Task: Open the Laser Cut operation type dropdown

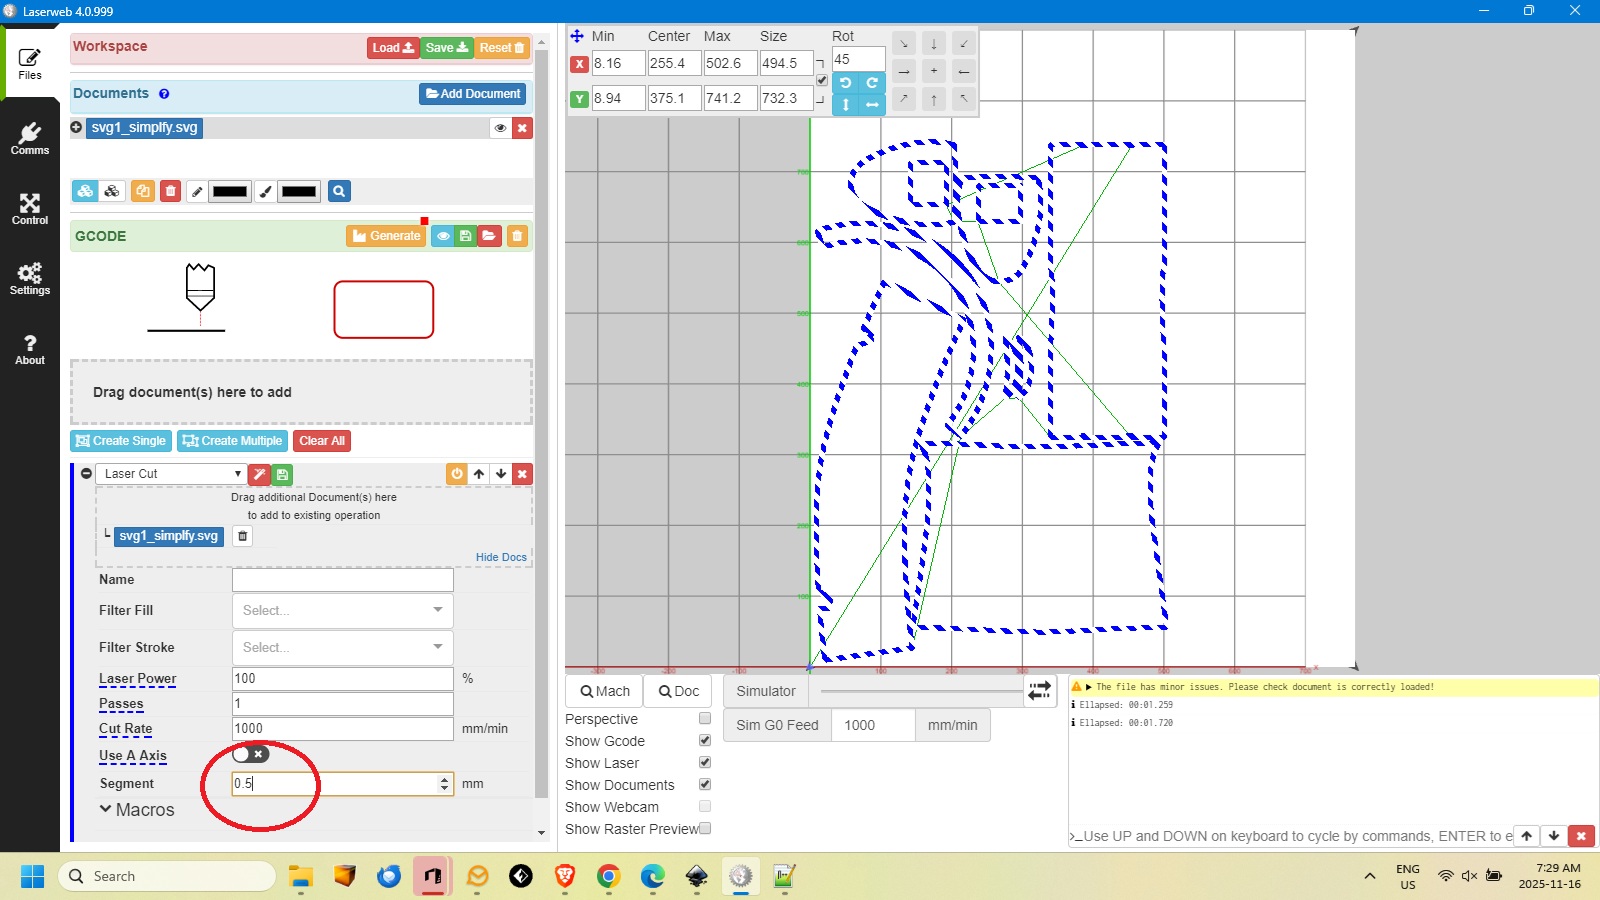Action: [171, 474]
